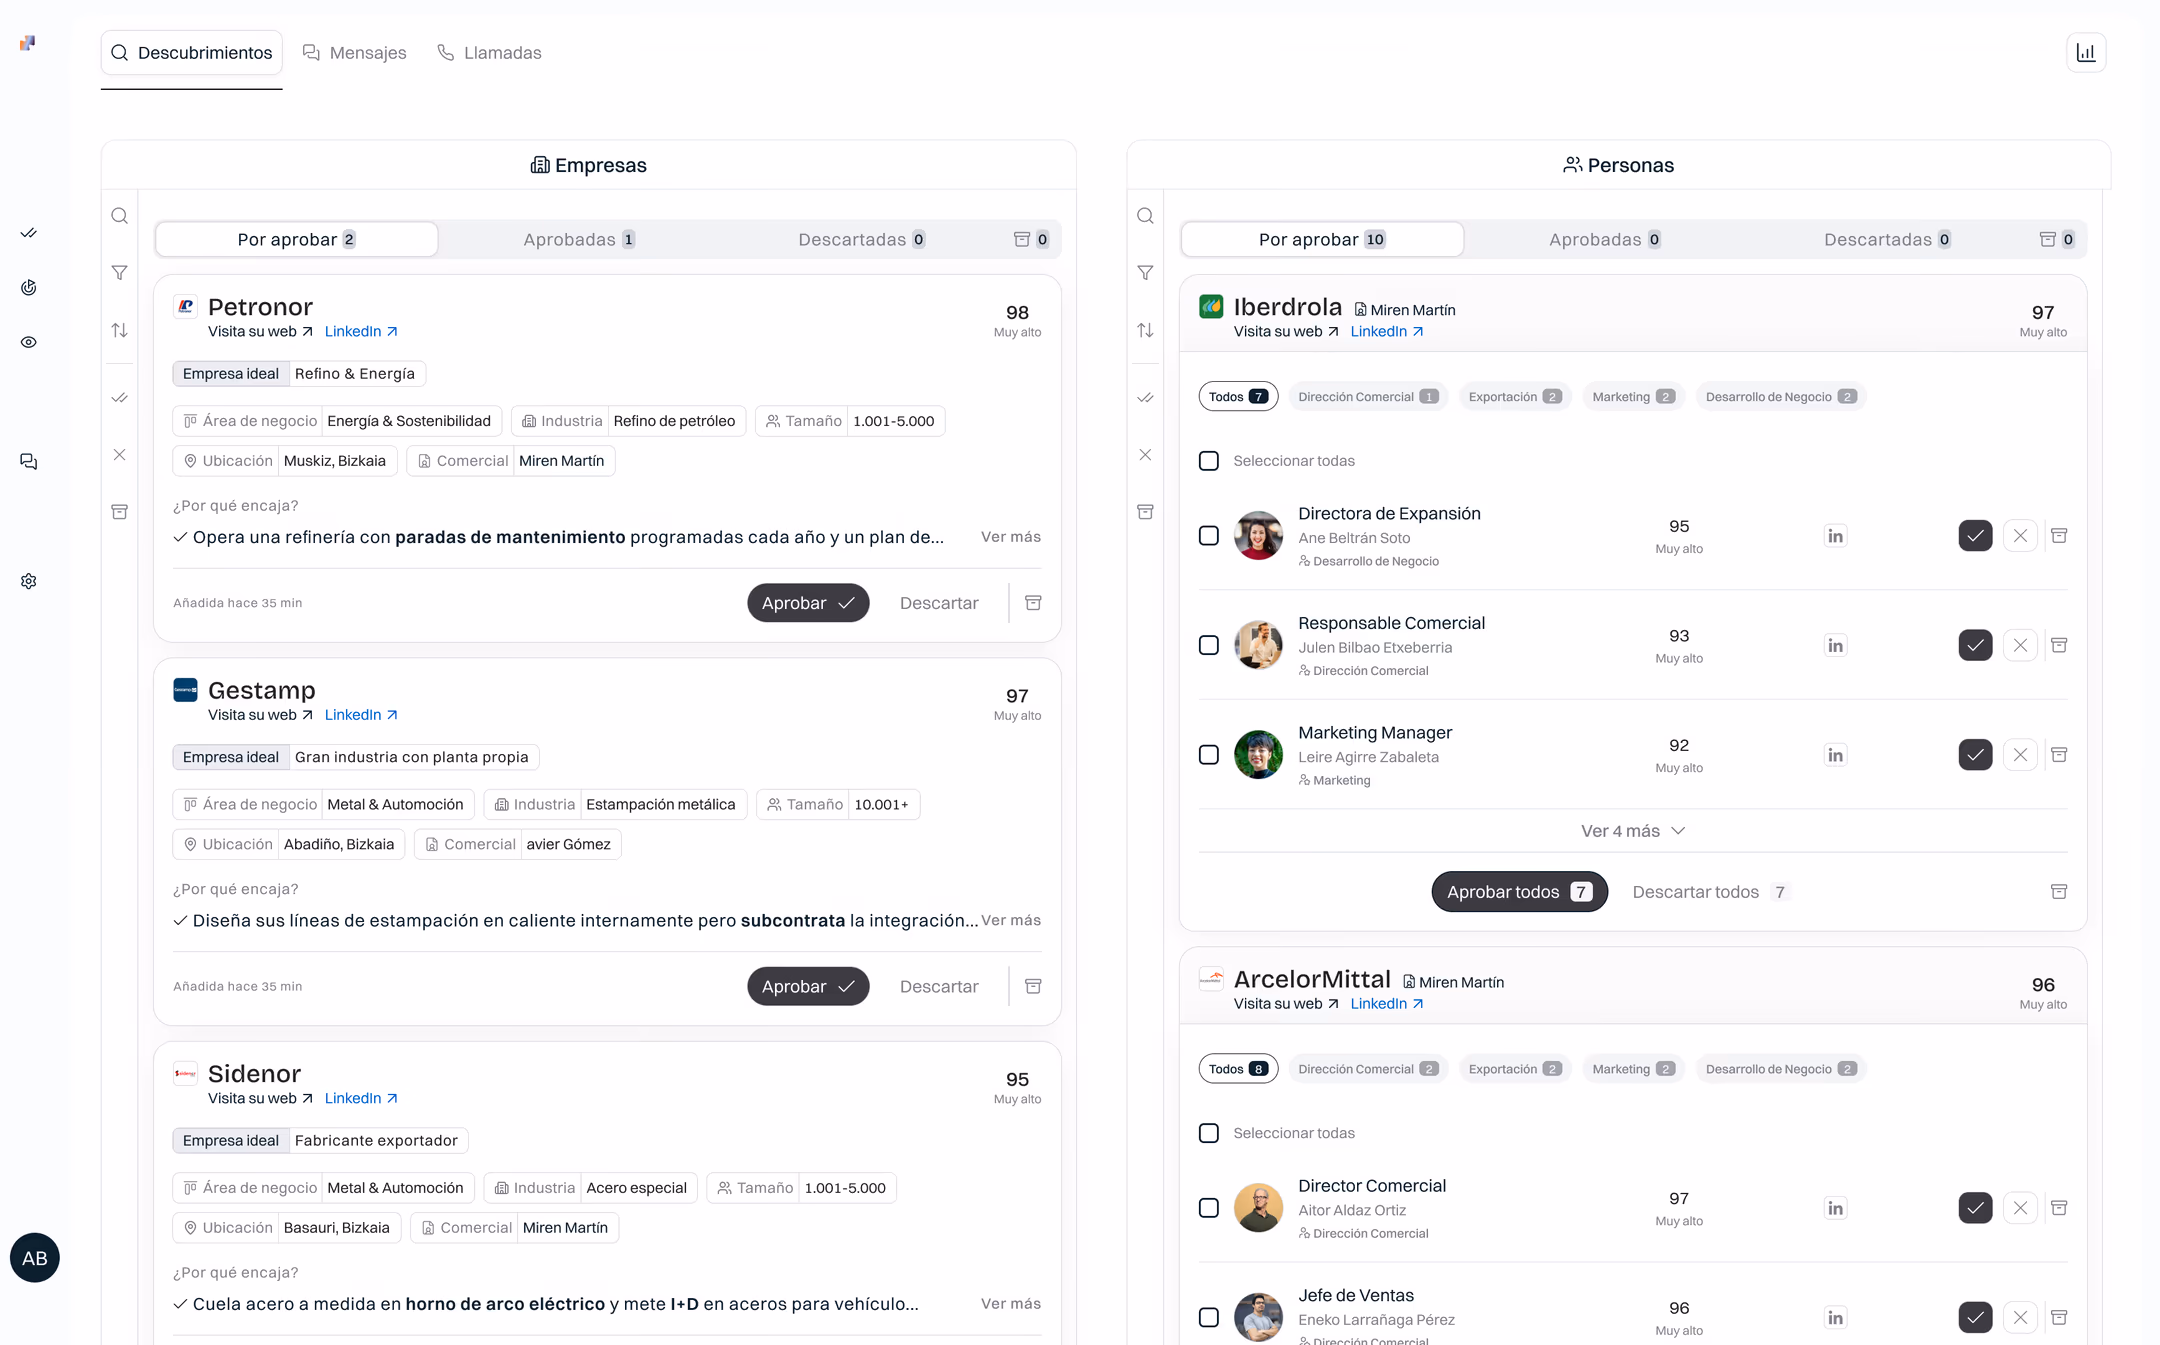Expand Ver 4 más under Iberdrola
Image resolution: width=2160 pixels, height=1345 pixels.
click(1632, 831)
